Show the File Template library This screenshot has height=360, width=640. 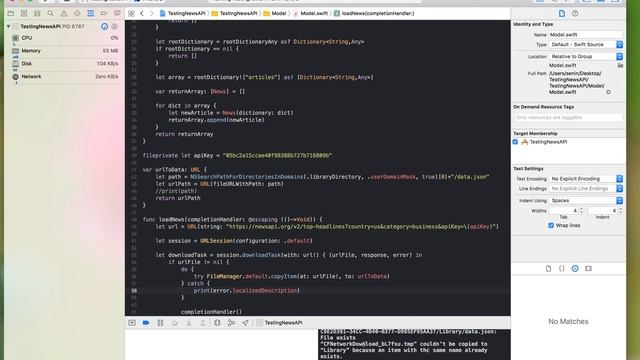548,269
